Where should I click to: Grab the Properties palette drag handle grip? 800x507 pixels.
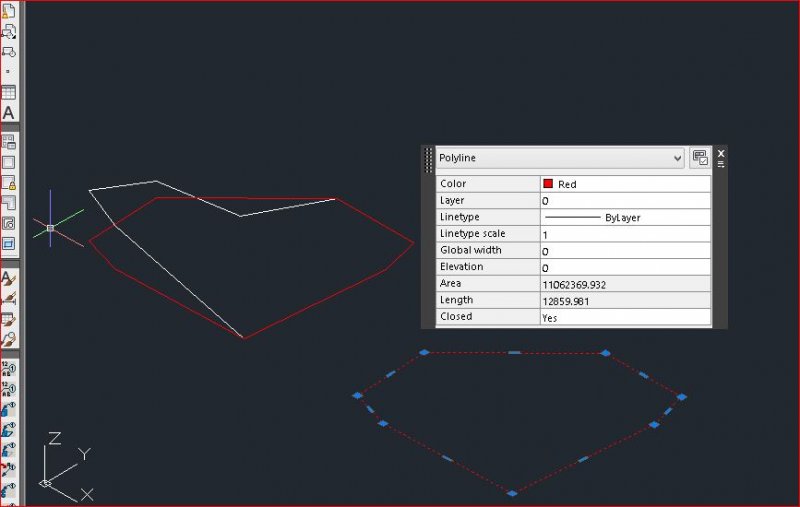click(428, 160)
